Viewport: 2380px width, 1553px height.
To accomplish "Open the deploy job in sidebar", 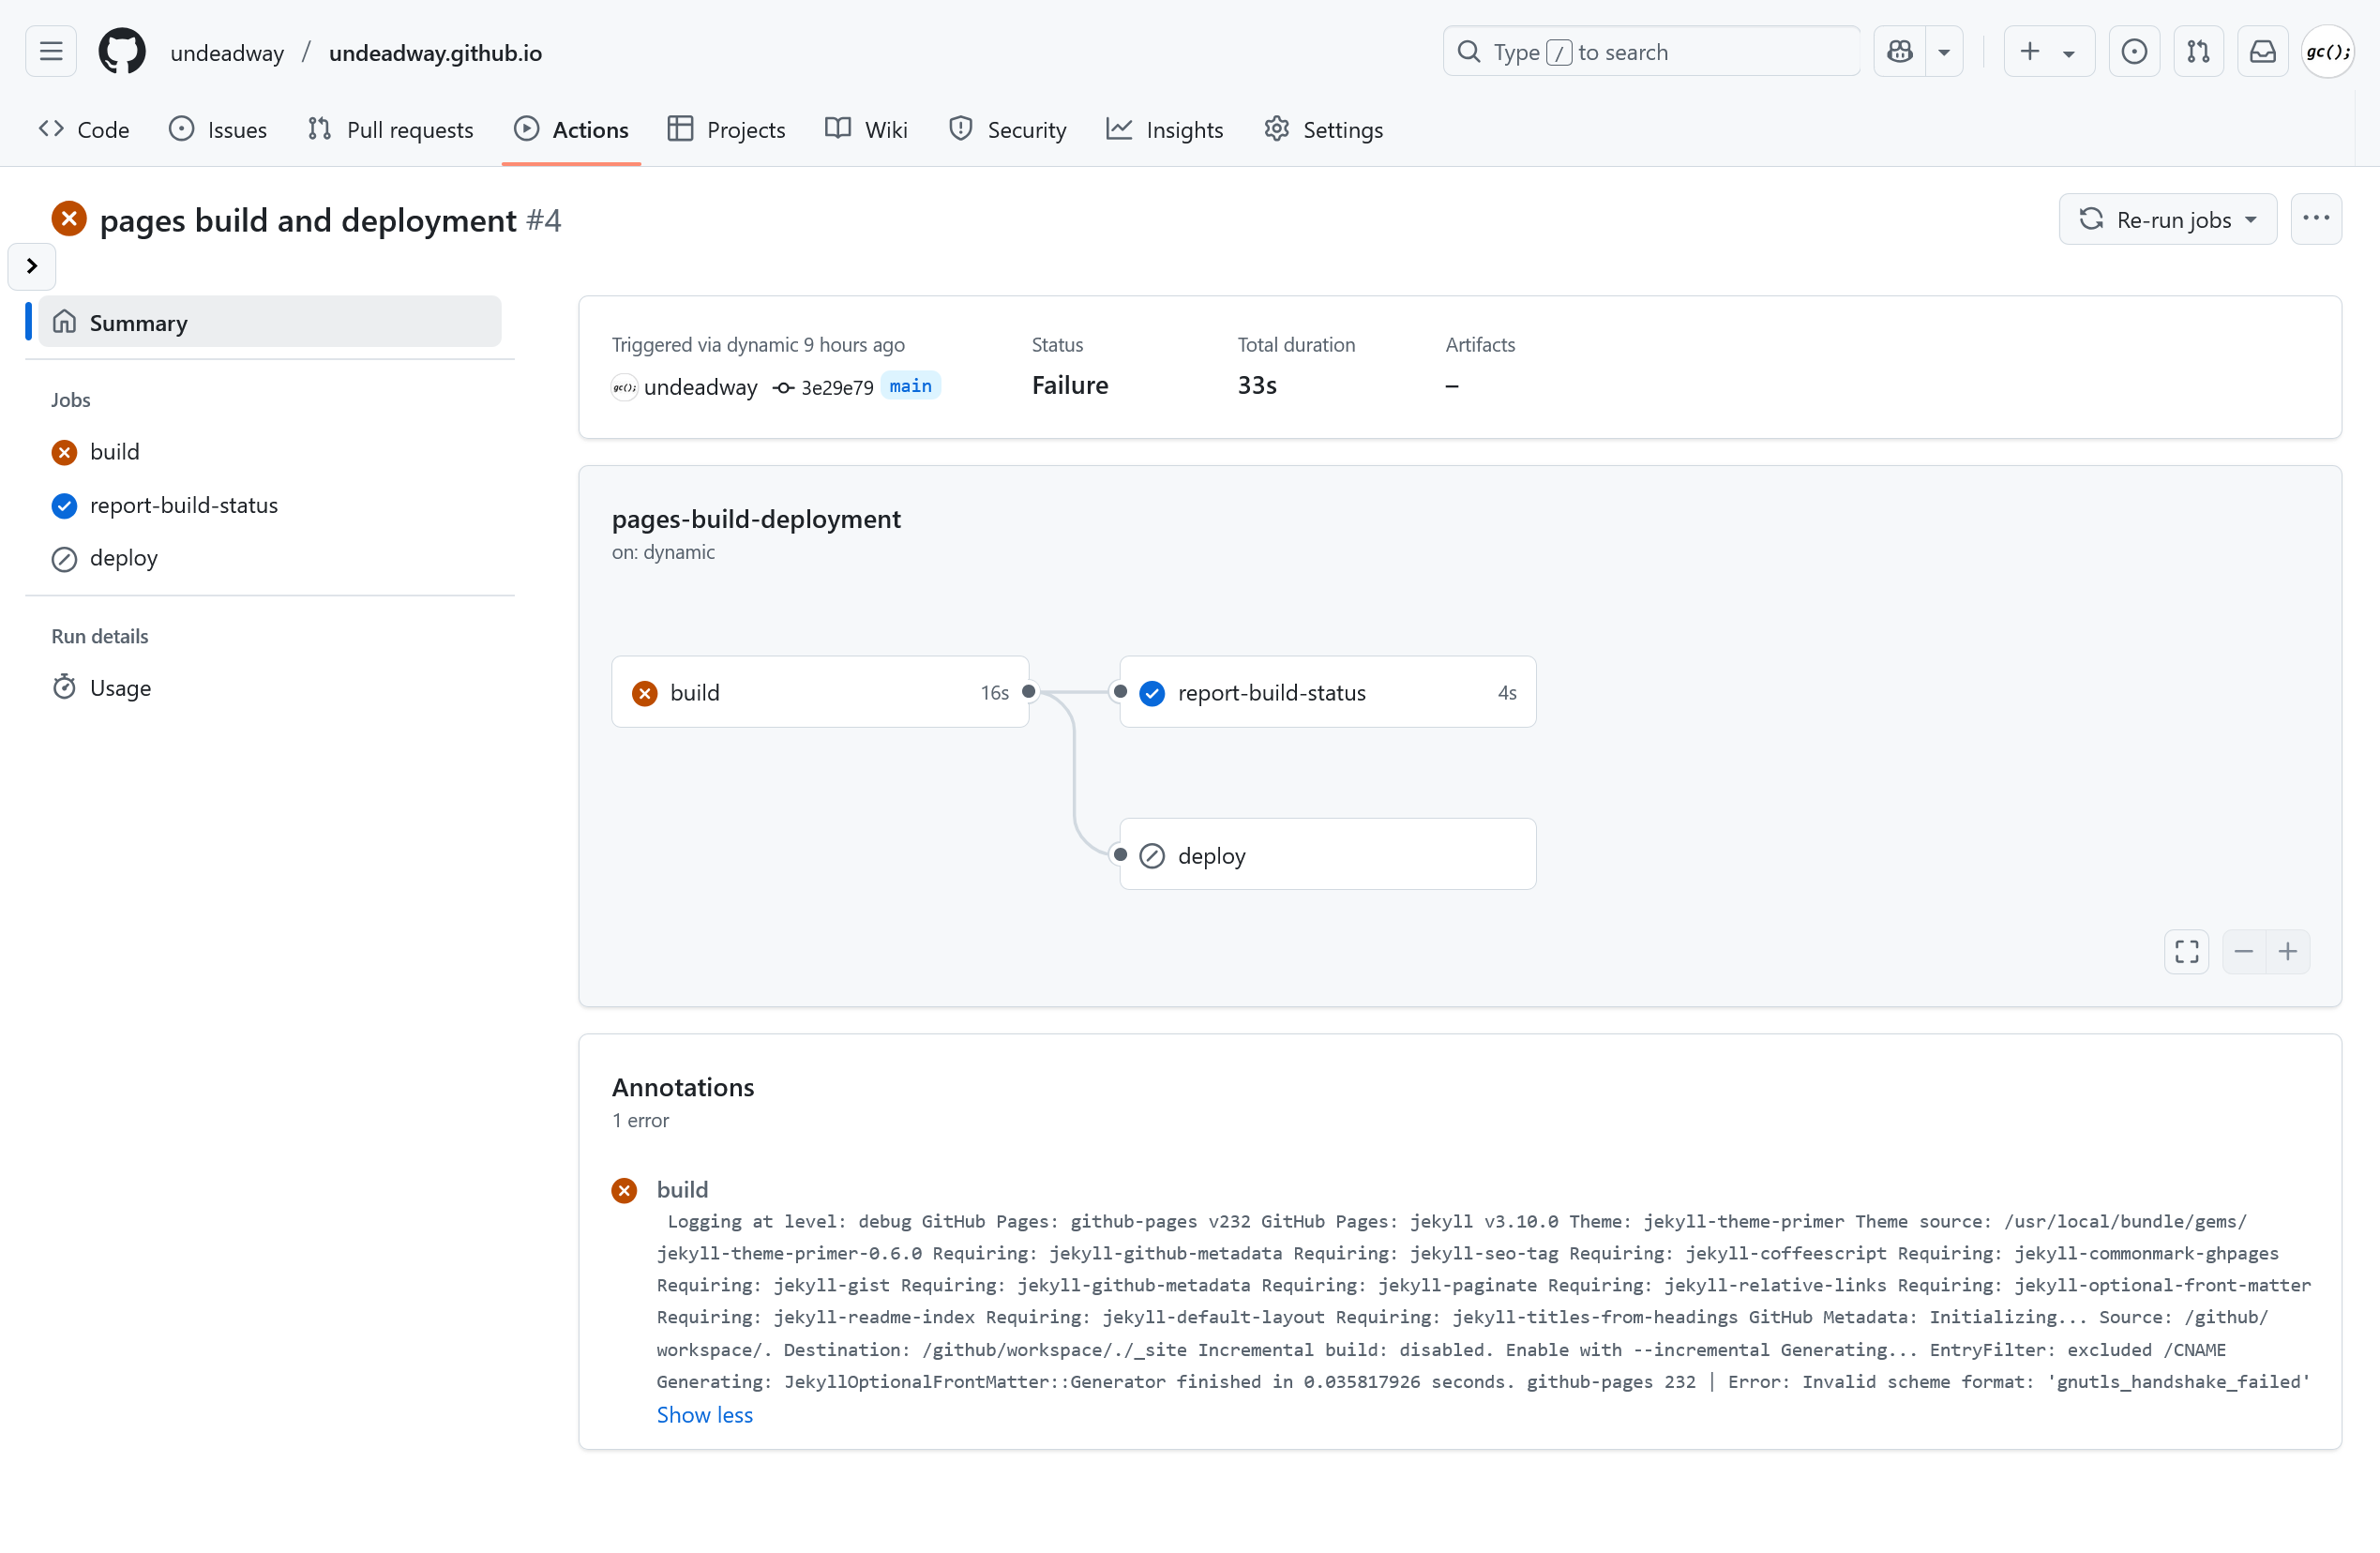I will pos(105,558).
